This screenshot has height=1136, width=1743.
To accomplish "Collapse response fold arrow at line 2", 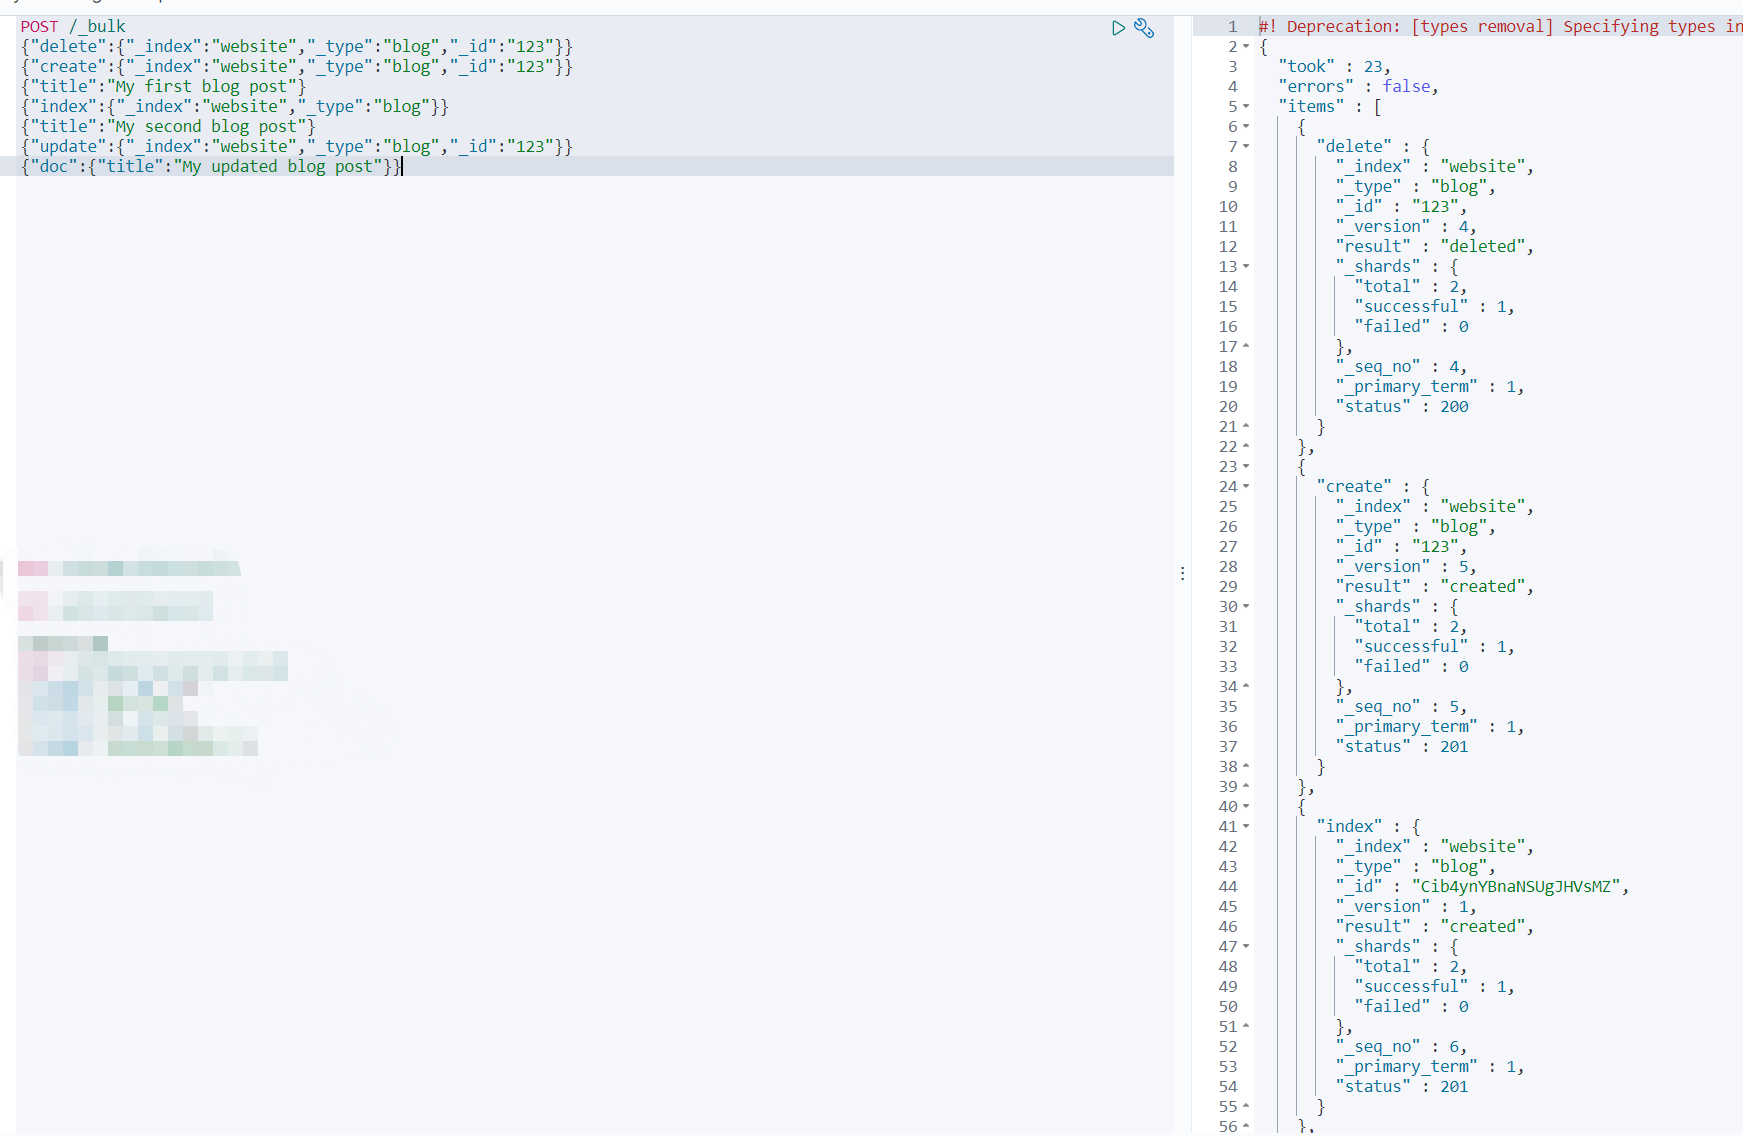I will [1246, 46].
